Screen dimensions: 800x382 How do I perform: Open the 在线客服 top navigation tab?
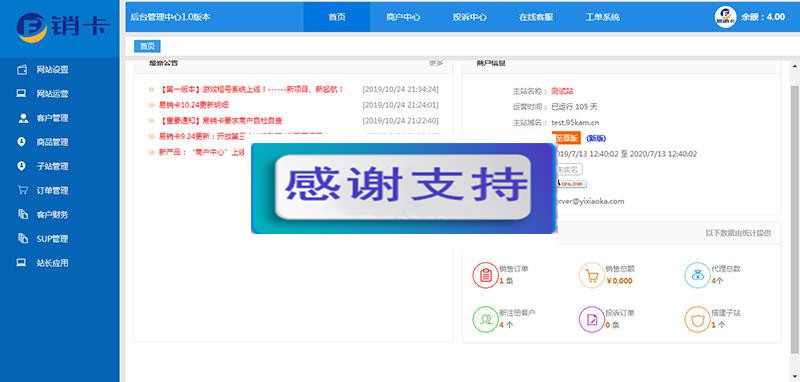pyautogui.click(x=536, y=17)
